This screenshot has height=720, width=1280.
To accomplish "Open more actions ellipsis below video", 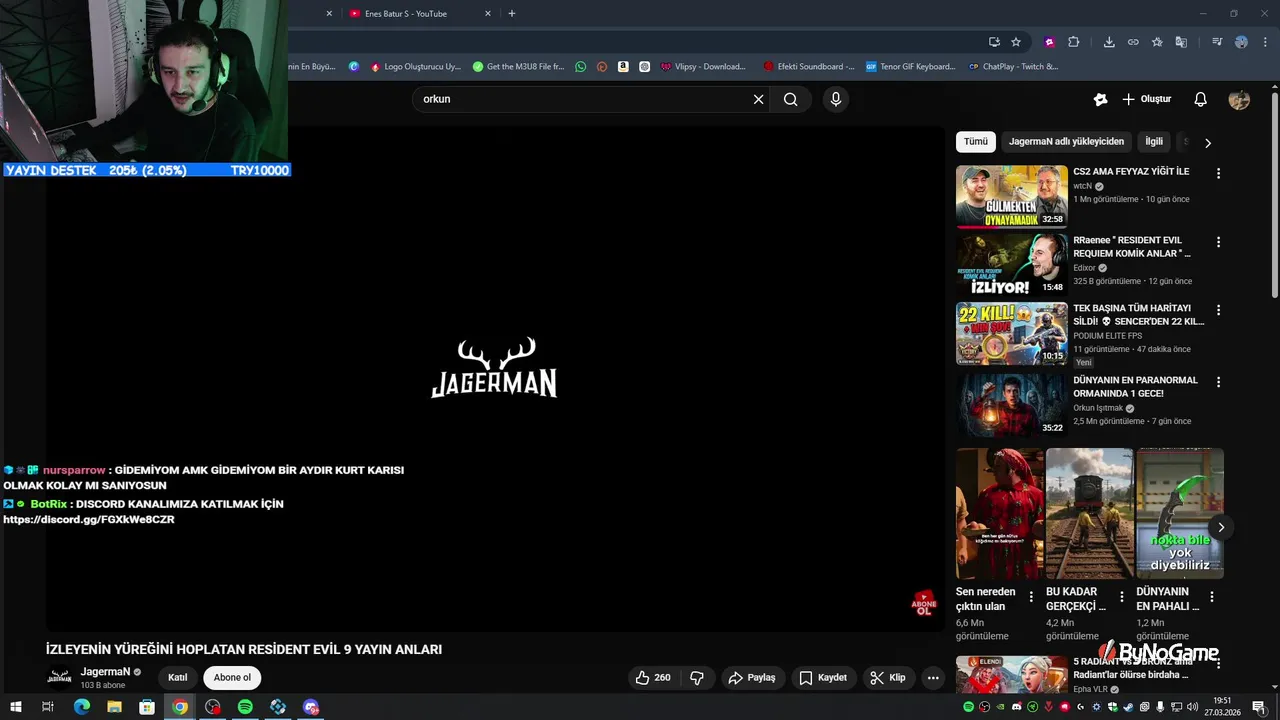I will pos(933,678).
